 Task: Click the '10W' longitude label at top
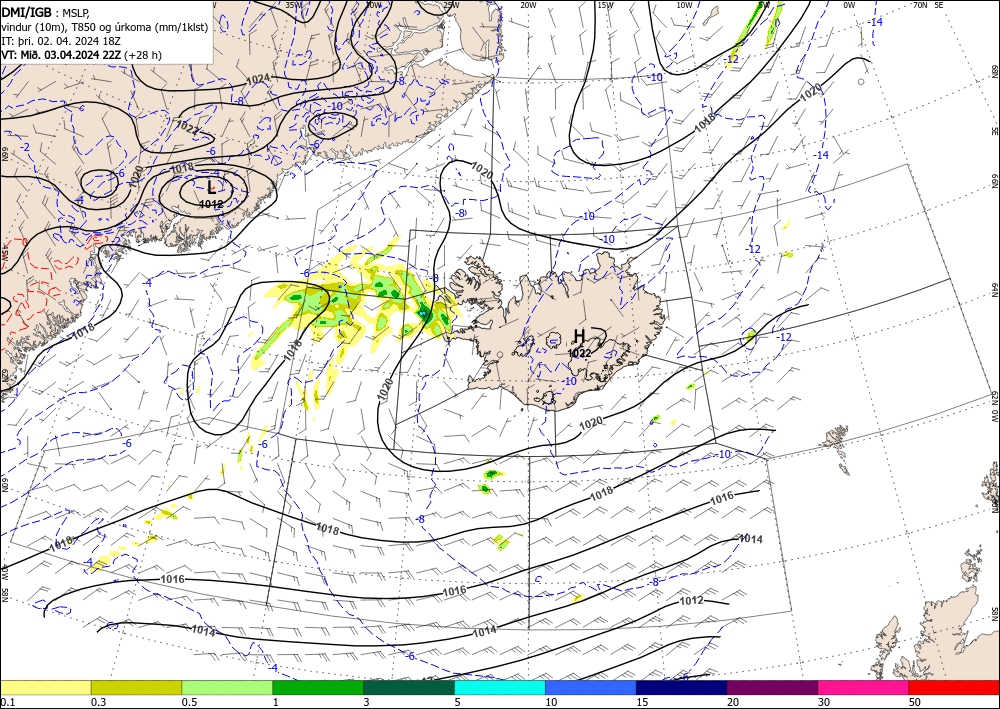pos(684,5)
